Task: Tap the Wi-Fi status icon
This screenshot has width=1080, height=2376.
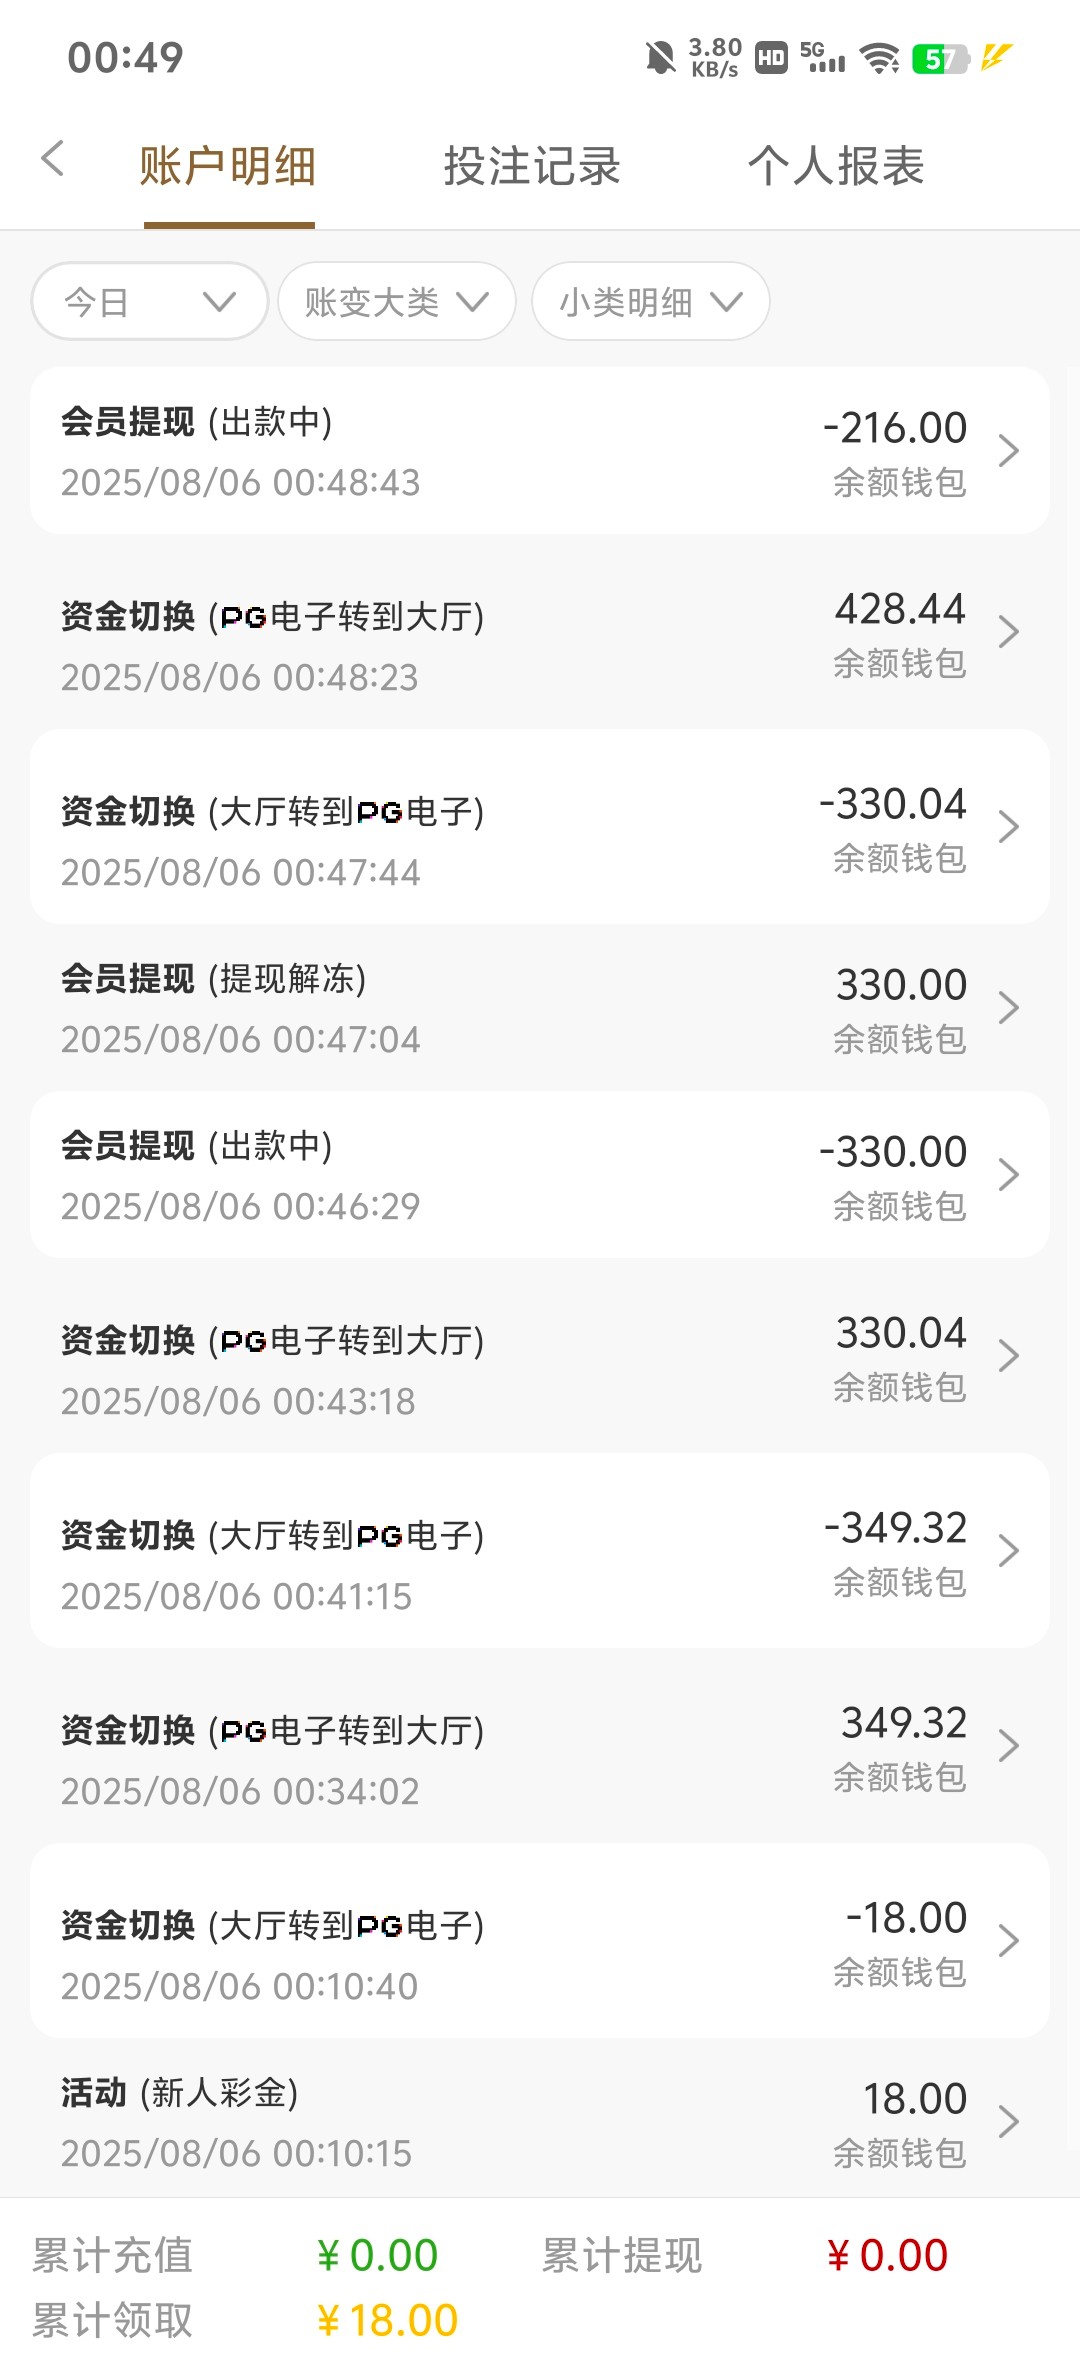Action: [x=880, y=58]
